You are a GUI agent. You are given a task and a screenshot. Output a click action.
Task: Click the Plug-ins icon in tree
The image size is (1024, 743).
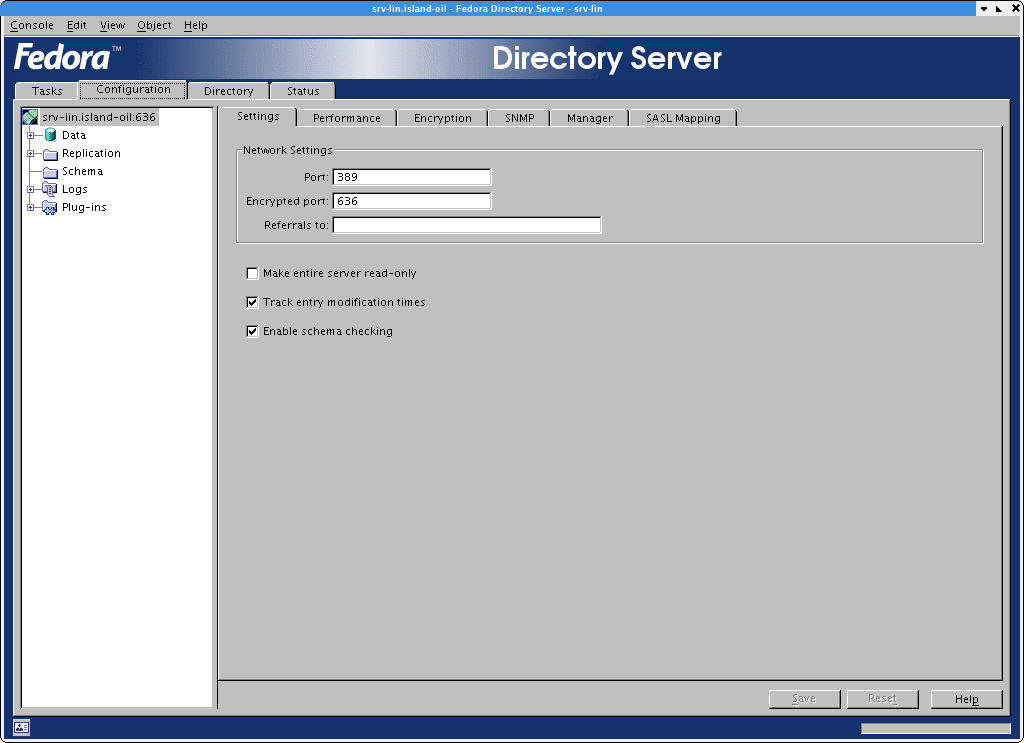pos(50,208)
